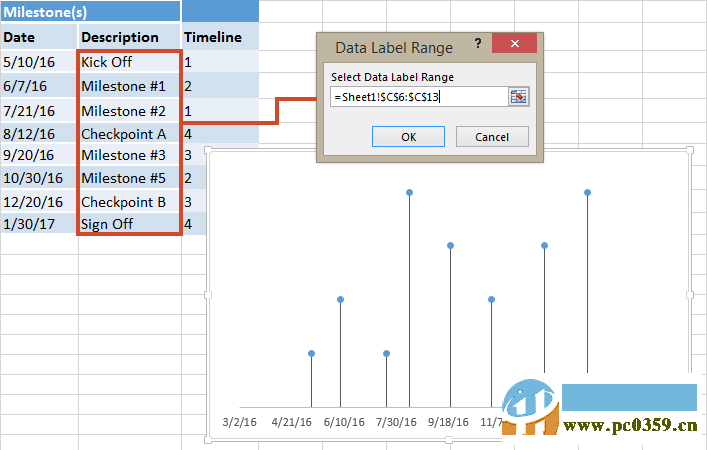Click the Select Data Label Range input field
Screen dimensions: 707x450
coord(419,97)
